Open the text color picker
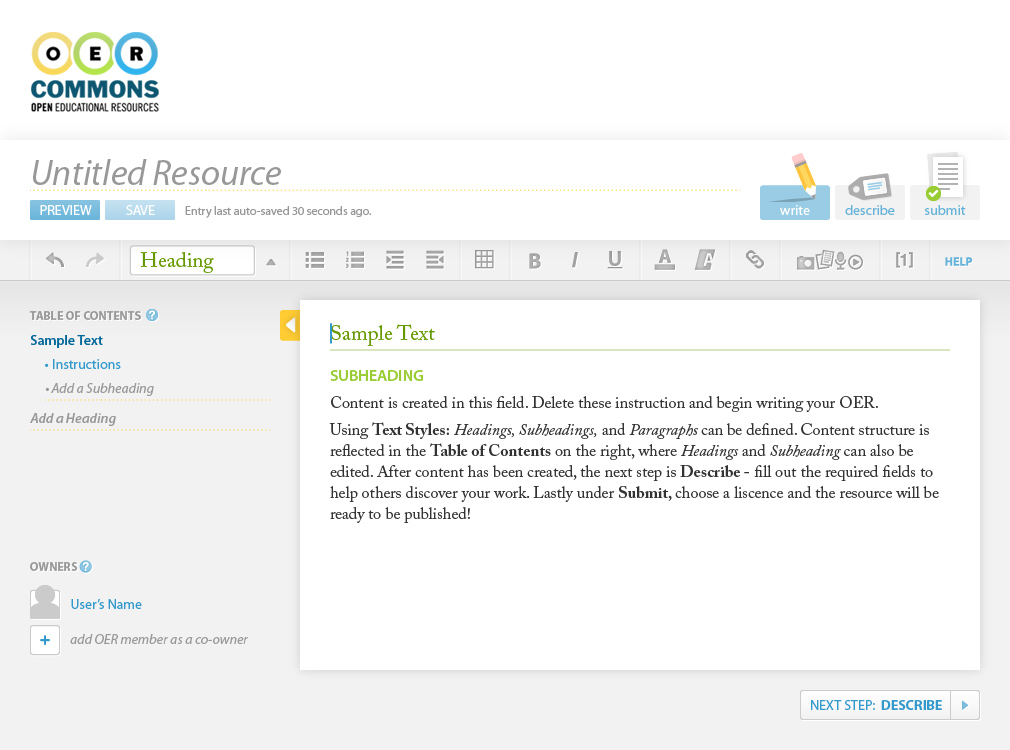 tap(664, 261)
